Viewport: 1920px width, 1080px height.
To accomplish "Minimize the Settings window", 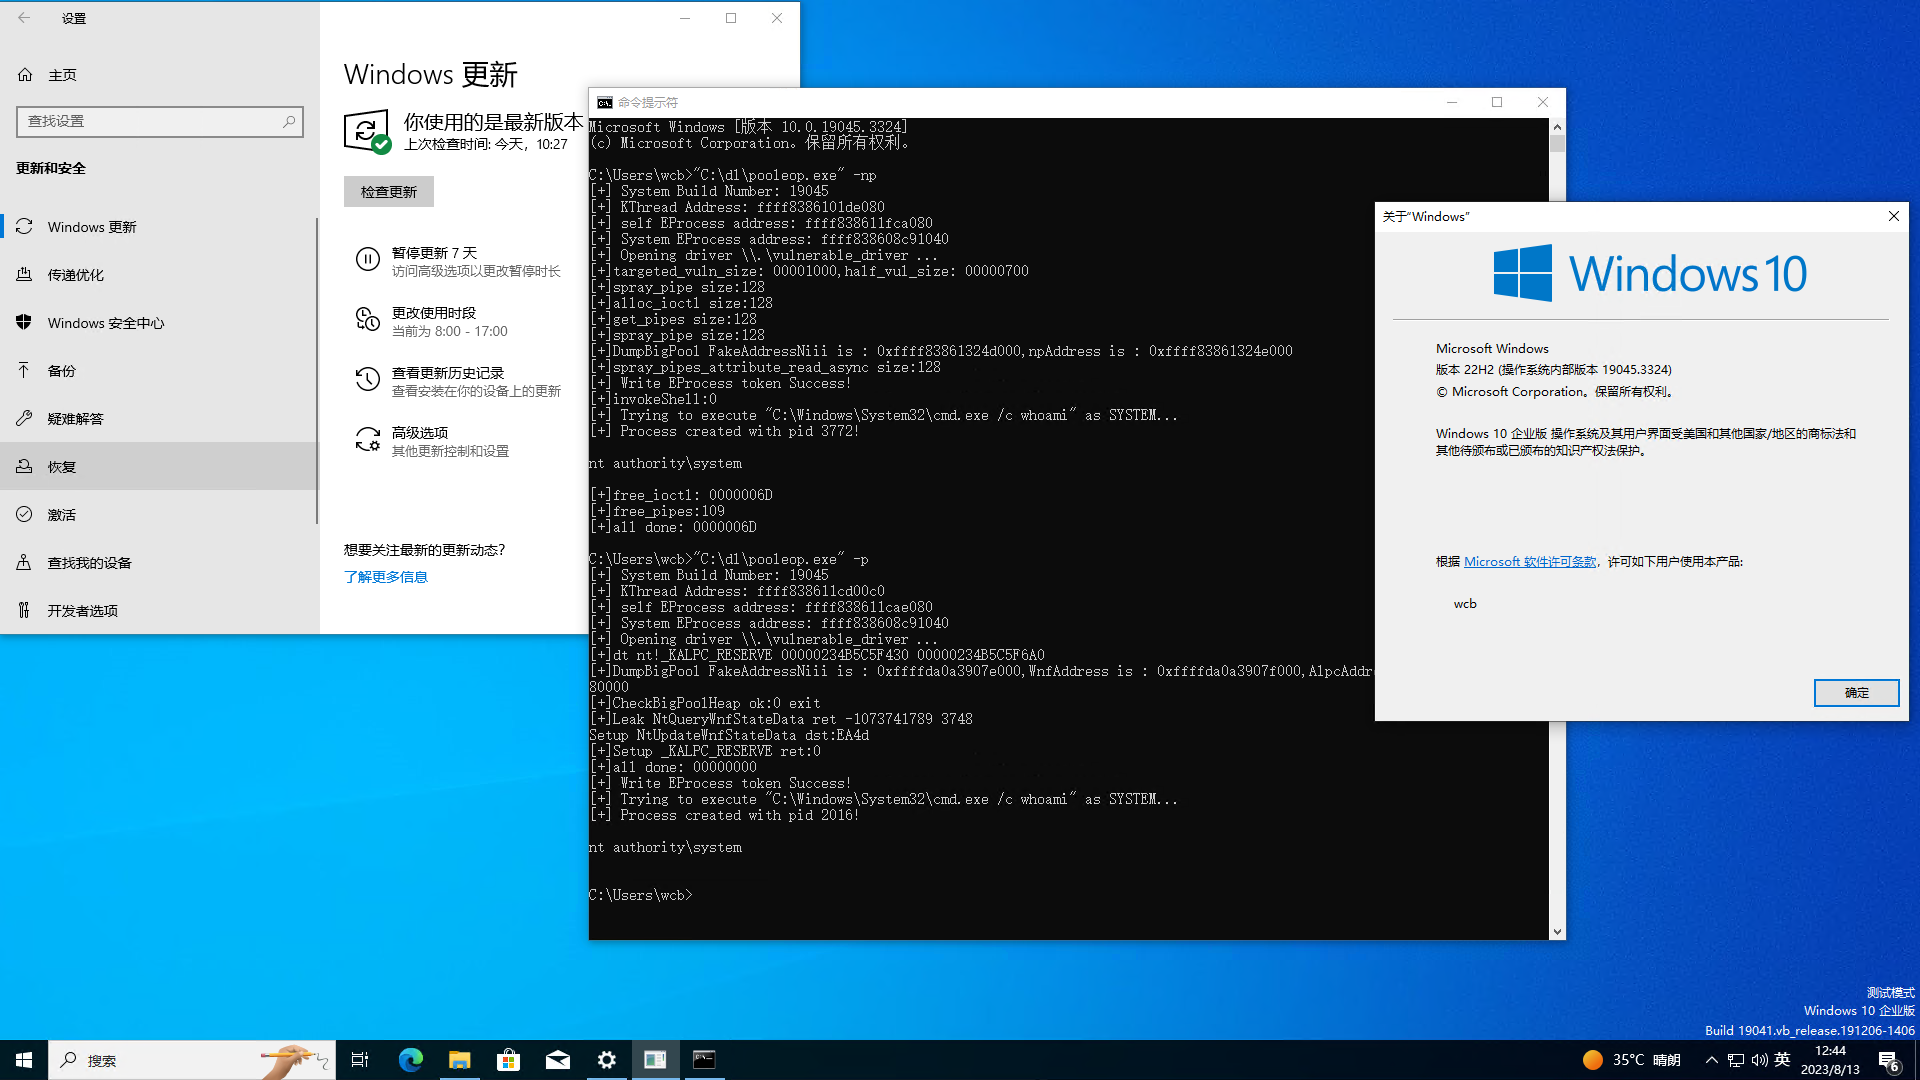I will pyautogui.click(x=685, y=18).
